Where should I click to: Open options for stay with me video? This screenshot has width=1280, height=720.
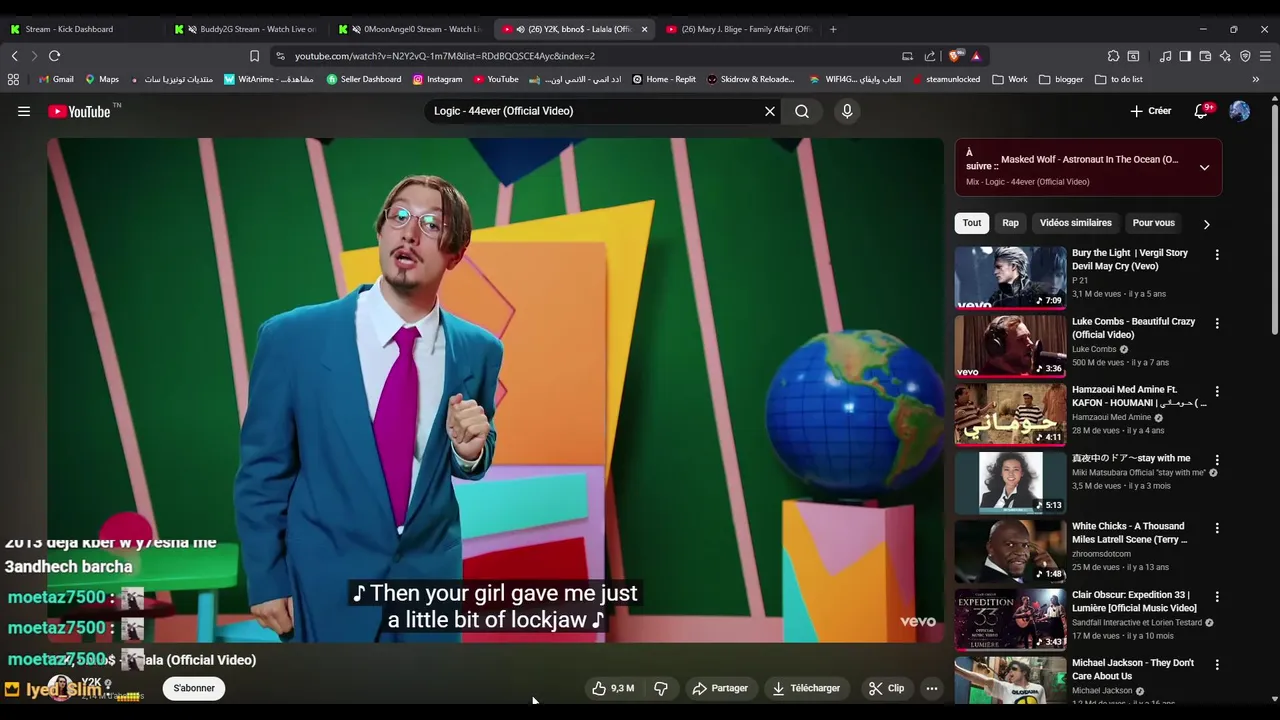click(1217, 460)
